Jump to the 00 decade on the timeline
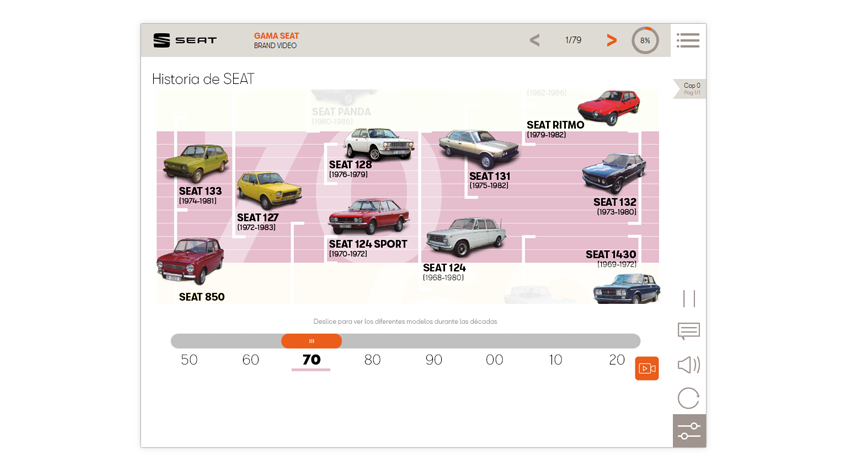 tap(494, 360)
